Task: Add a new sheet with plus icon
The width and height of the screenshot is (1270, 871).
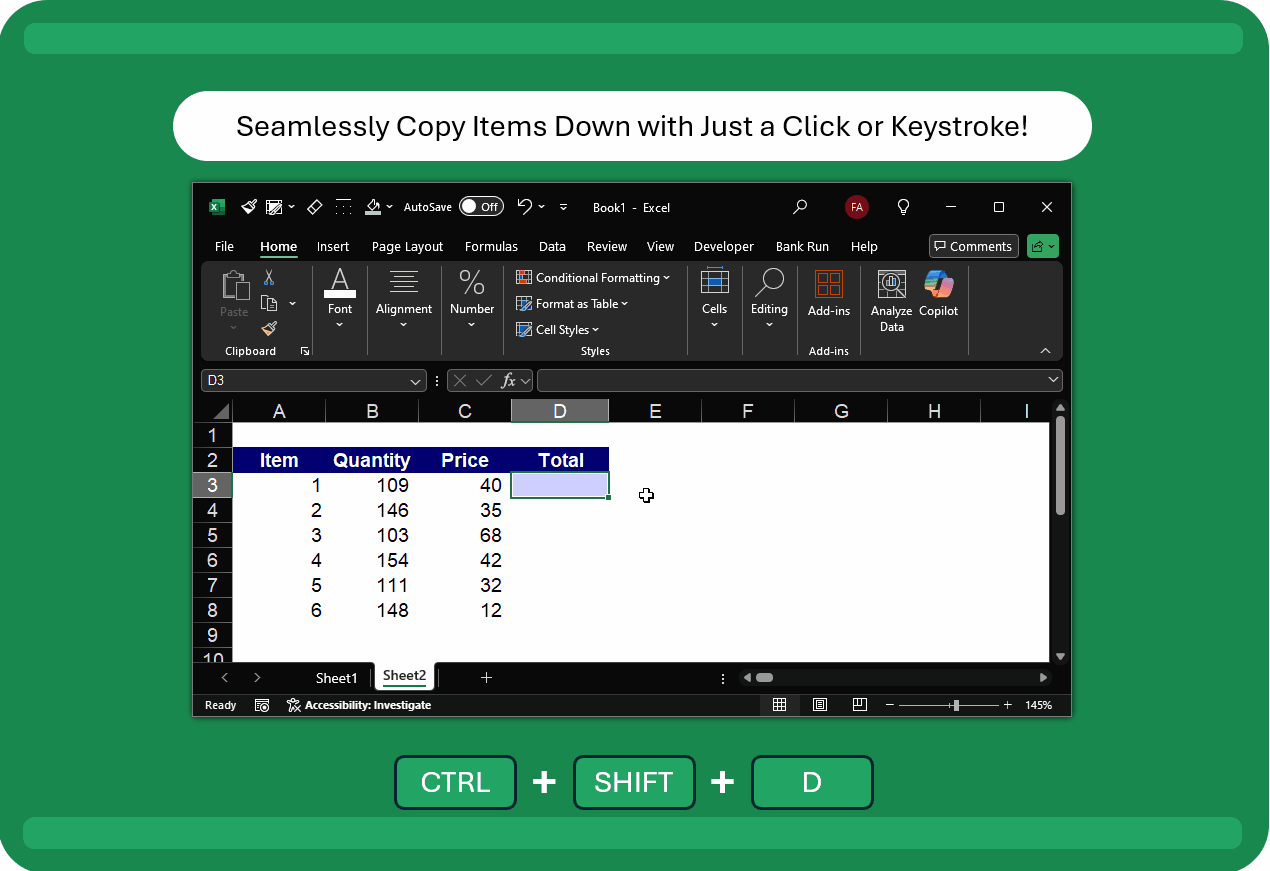Action: [486, 678]
